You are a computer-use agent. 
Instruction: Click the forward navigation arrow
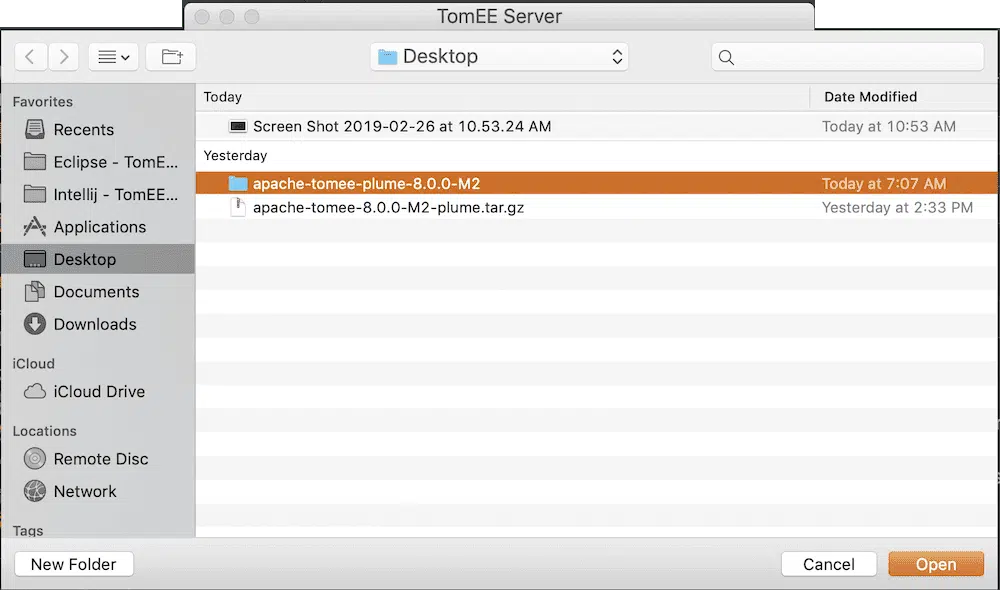[x=64, y=57]
